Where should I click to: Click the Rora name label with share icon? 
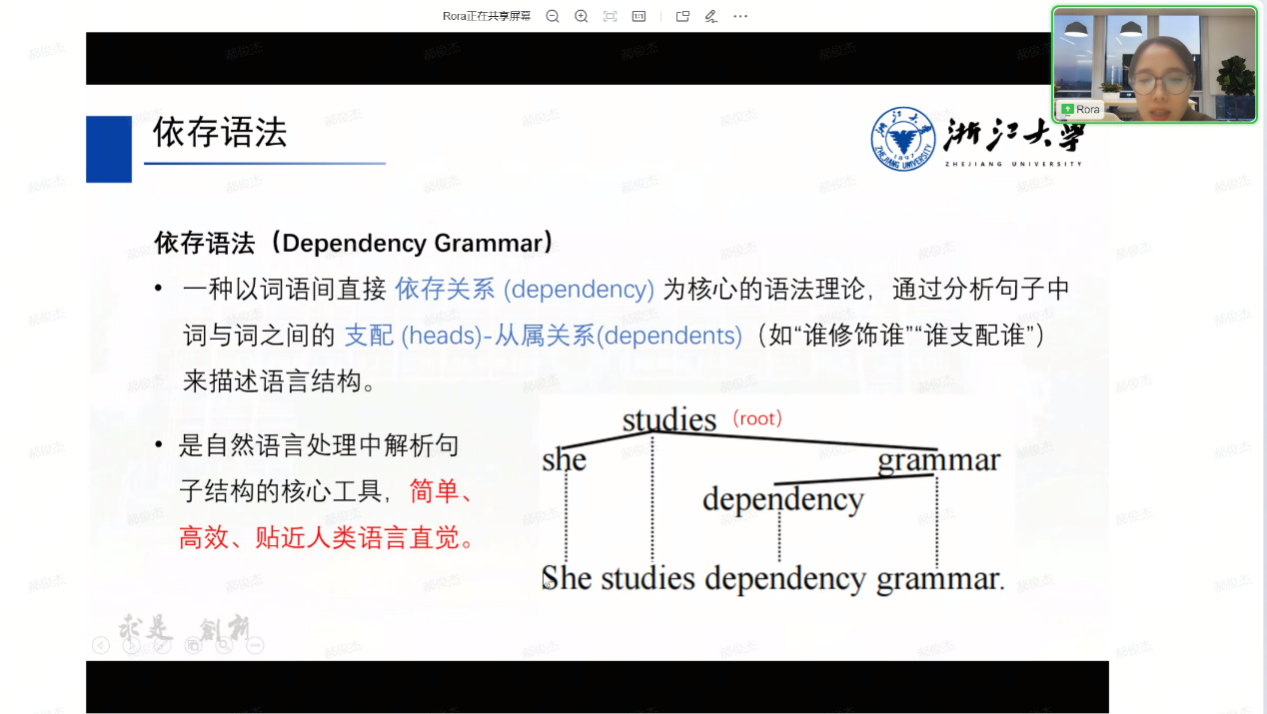pos(1081,109)
